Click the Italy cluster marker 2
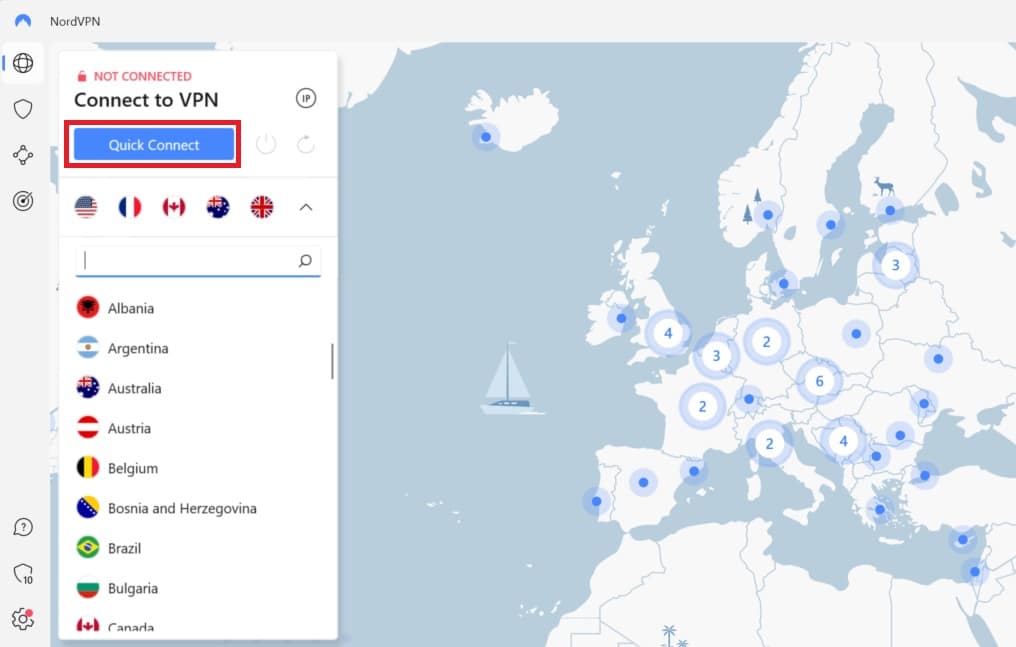1016x647 pixels. click(769, 444)
